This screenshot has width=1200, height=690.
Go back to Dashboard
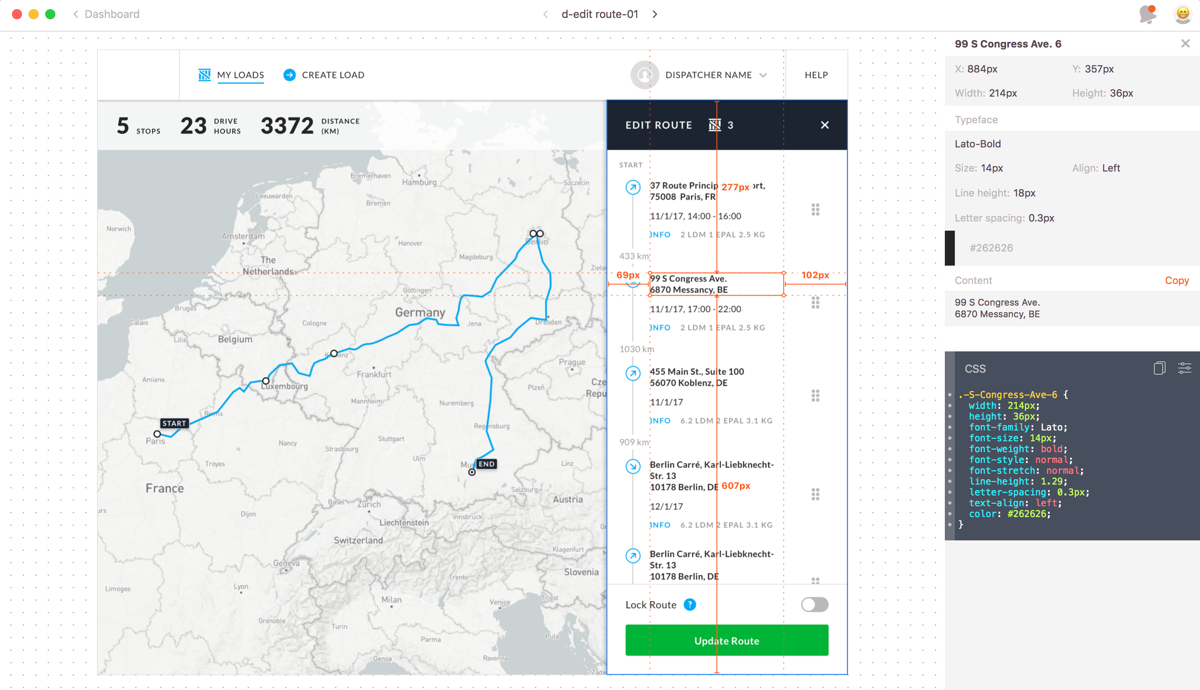tap(105, 14)
